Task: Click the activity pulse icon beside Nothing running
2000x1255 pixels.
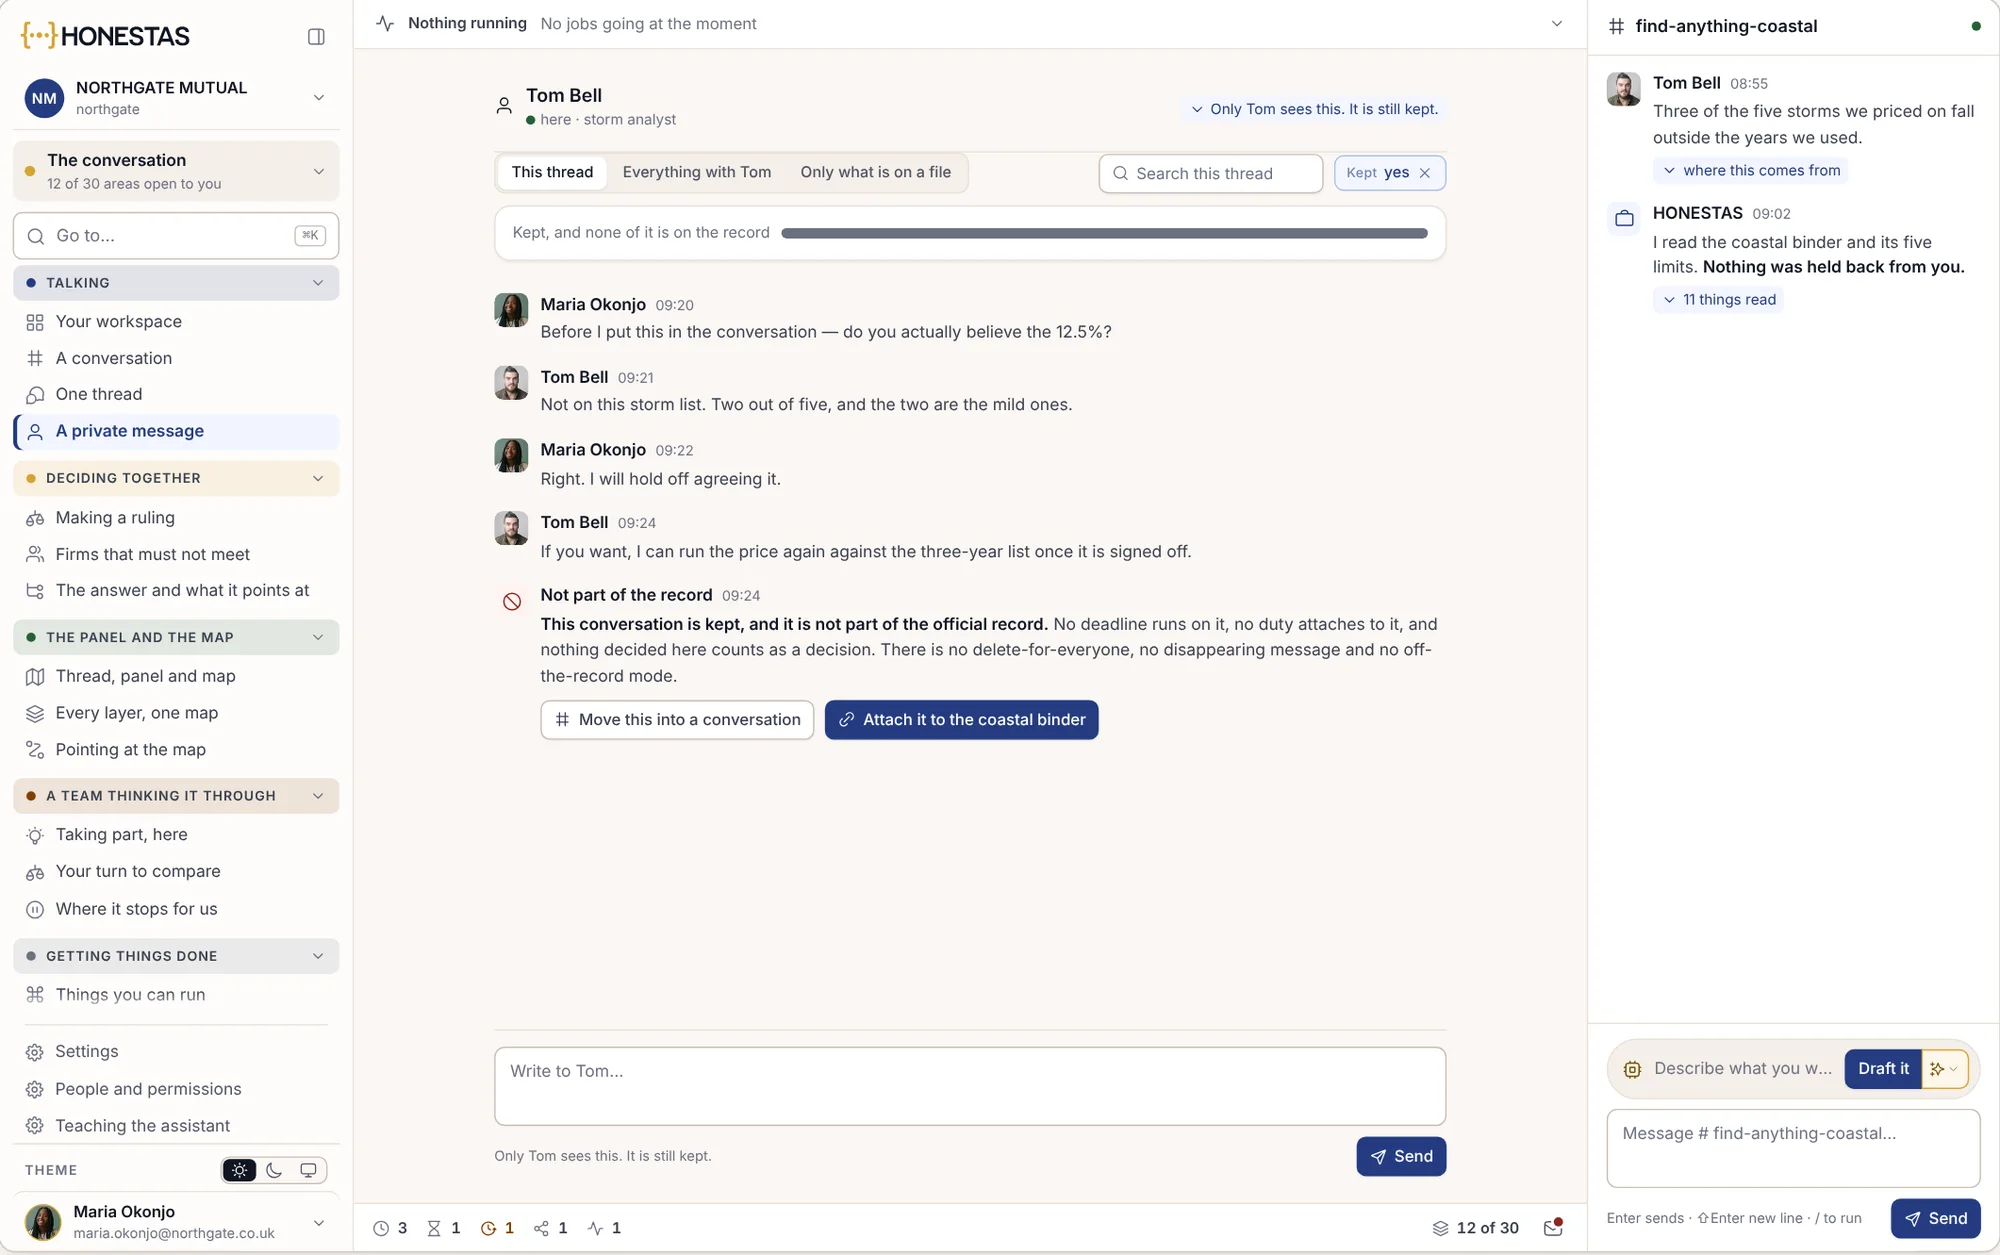Action: [x=385, y=23]
